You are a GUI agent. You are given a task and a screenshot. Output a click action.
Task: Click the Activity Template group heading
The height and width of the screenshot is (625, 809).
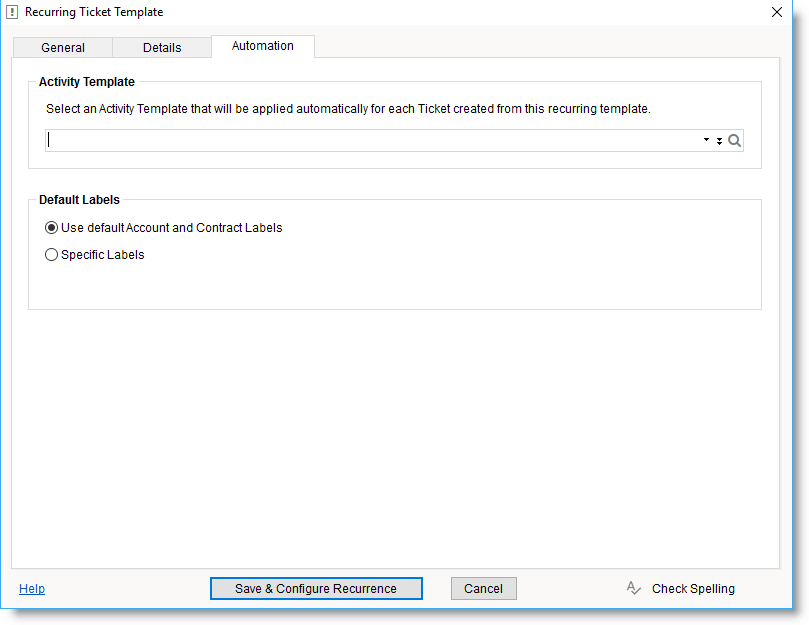coord(87,82)
